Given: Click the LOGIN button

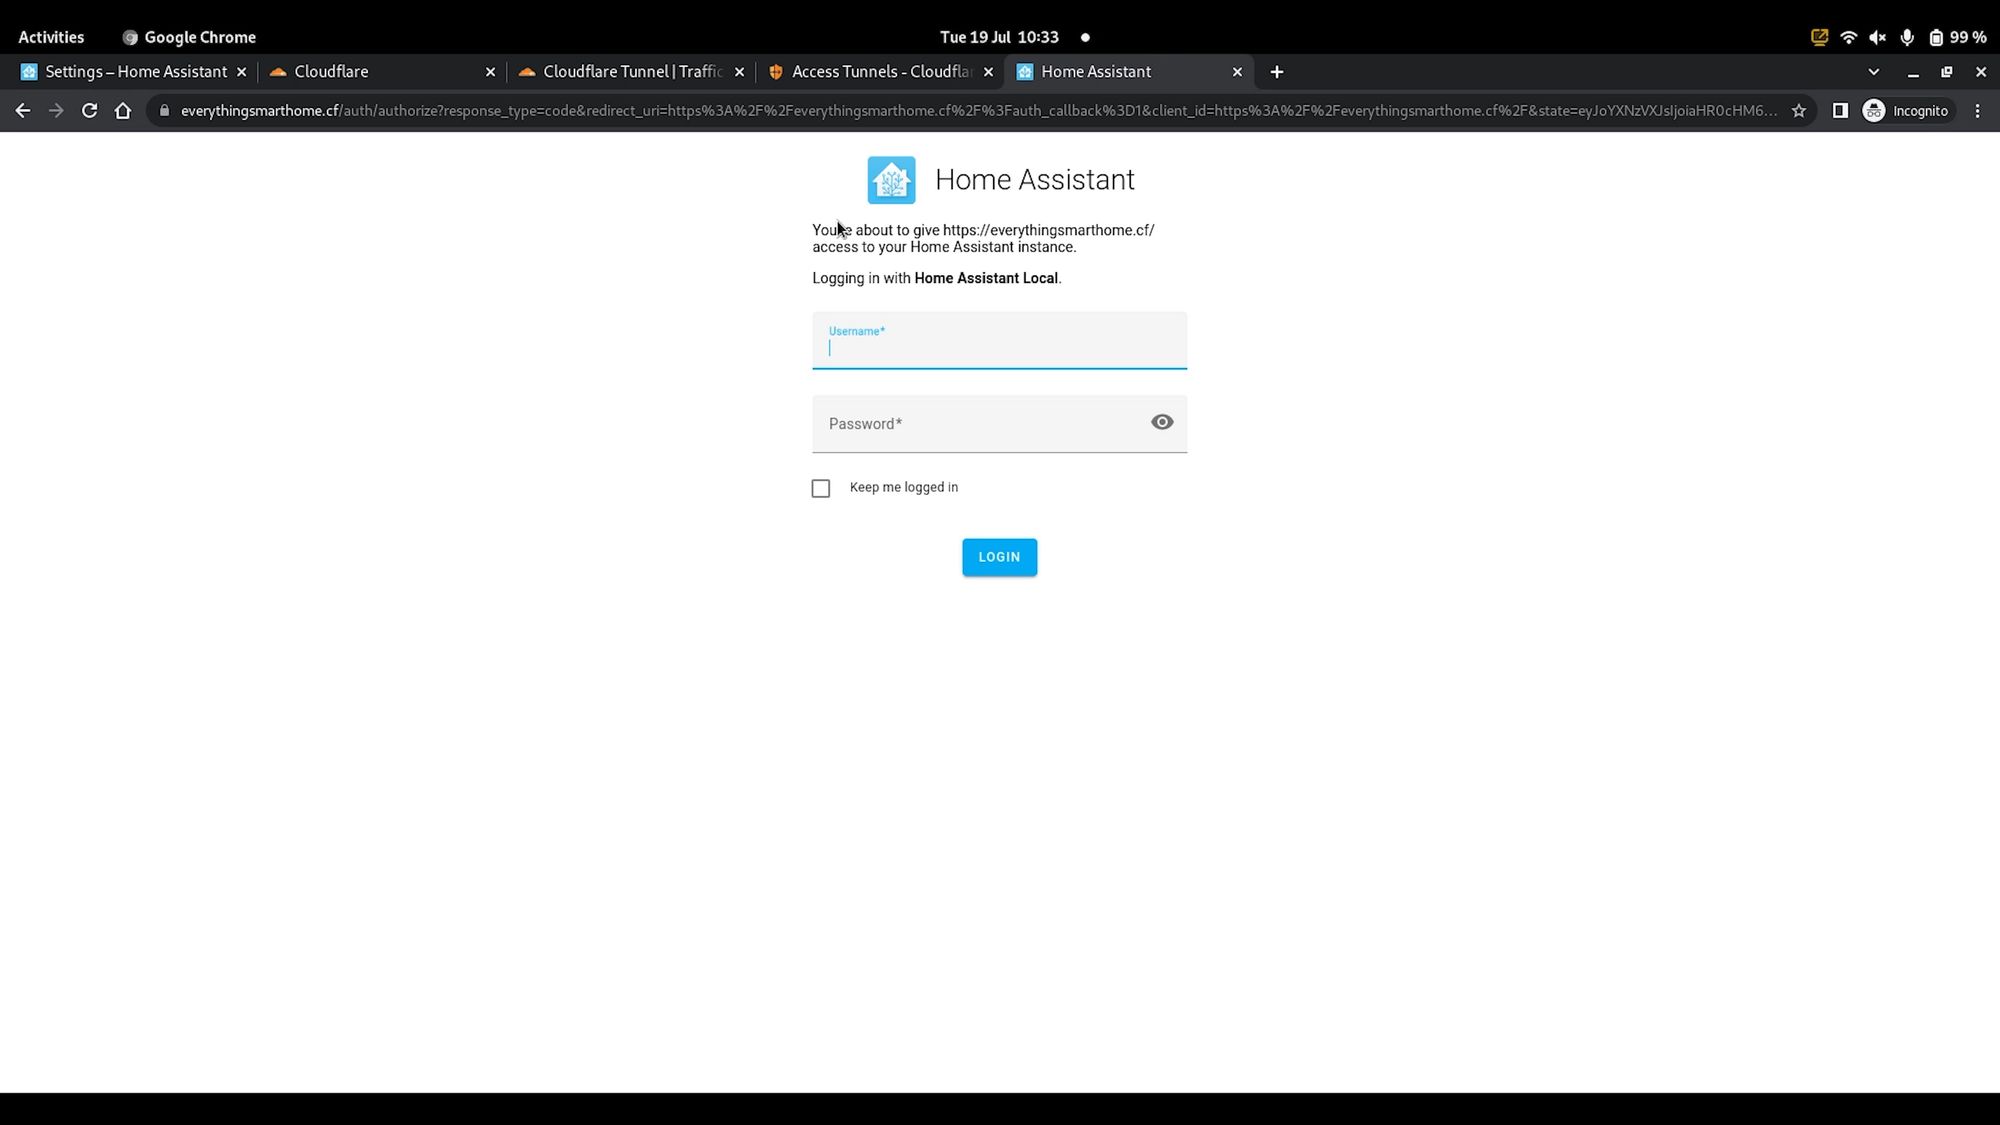Looking at the screenshot, I should [1000, 556].
